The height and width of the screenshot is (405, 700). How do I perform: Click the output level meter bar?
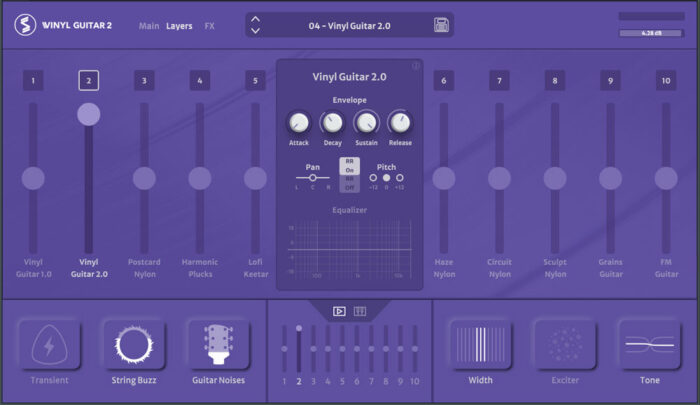click(651, 16)
